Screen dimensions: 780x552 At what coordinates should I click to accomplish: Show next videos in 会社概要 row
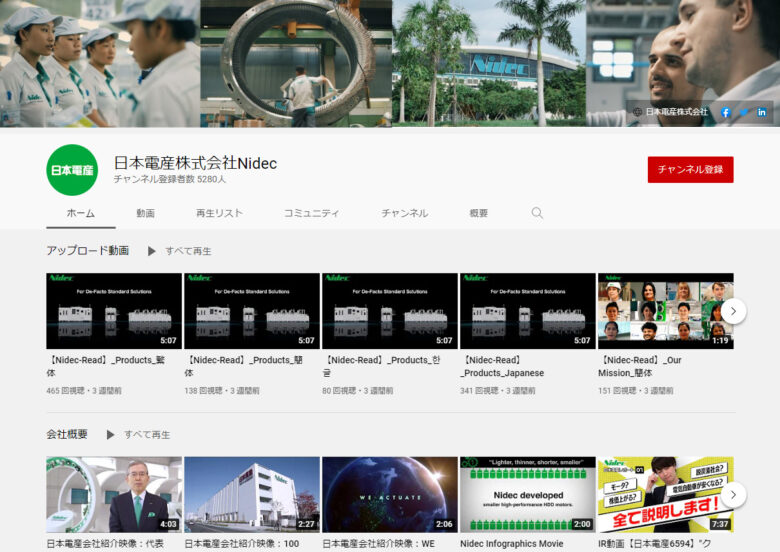[733, 495]
